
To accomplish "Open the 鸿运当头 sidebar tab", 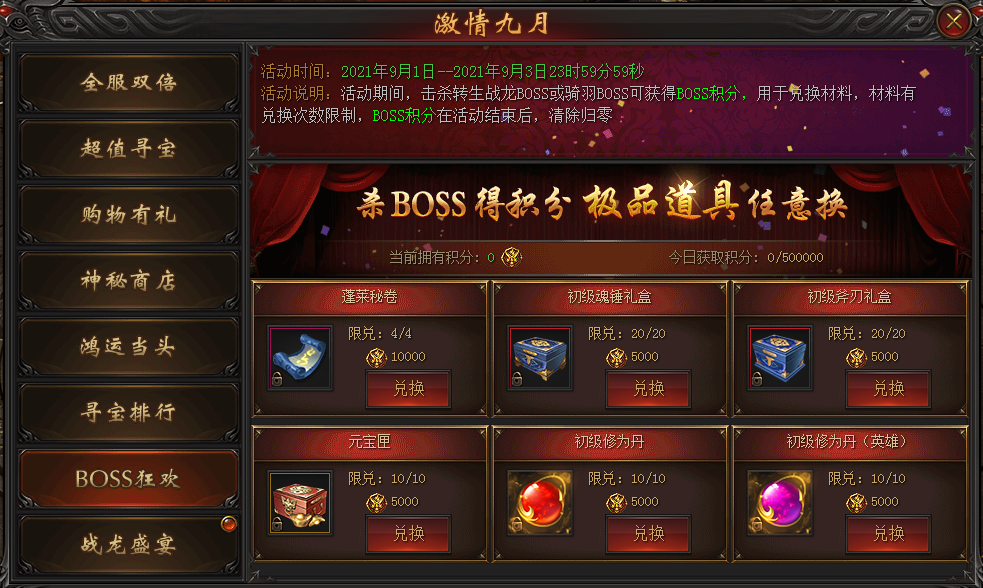I will tap(129, 346).
